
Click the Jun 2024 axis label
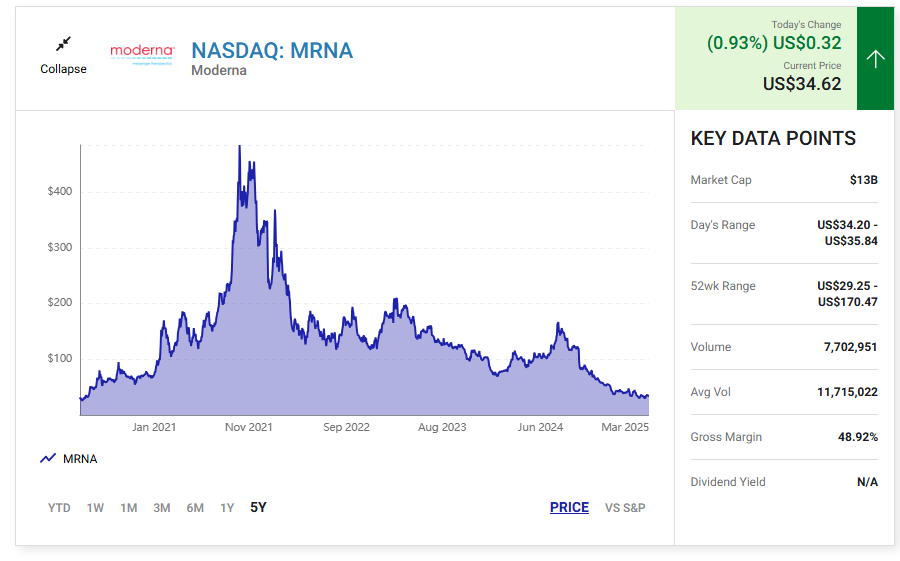pos(540,427)
